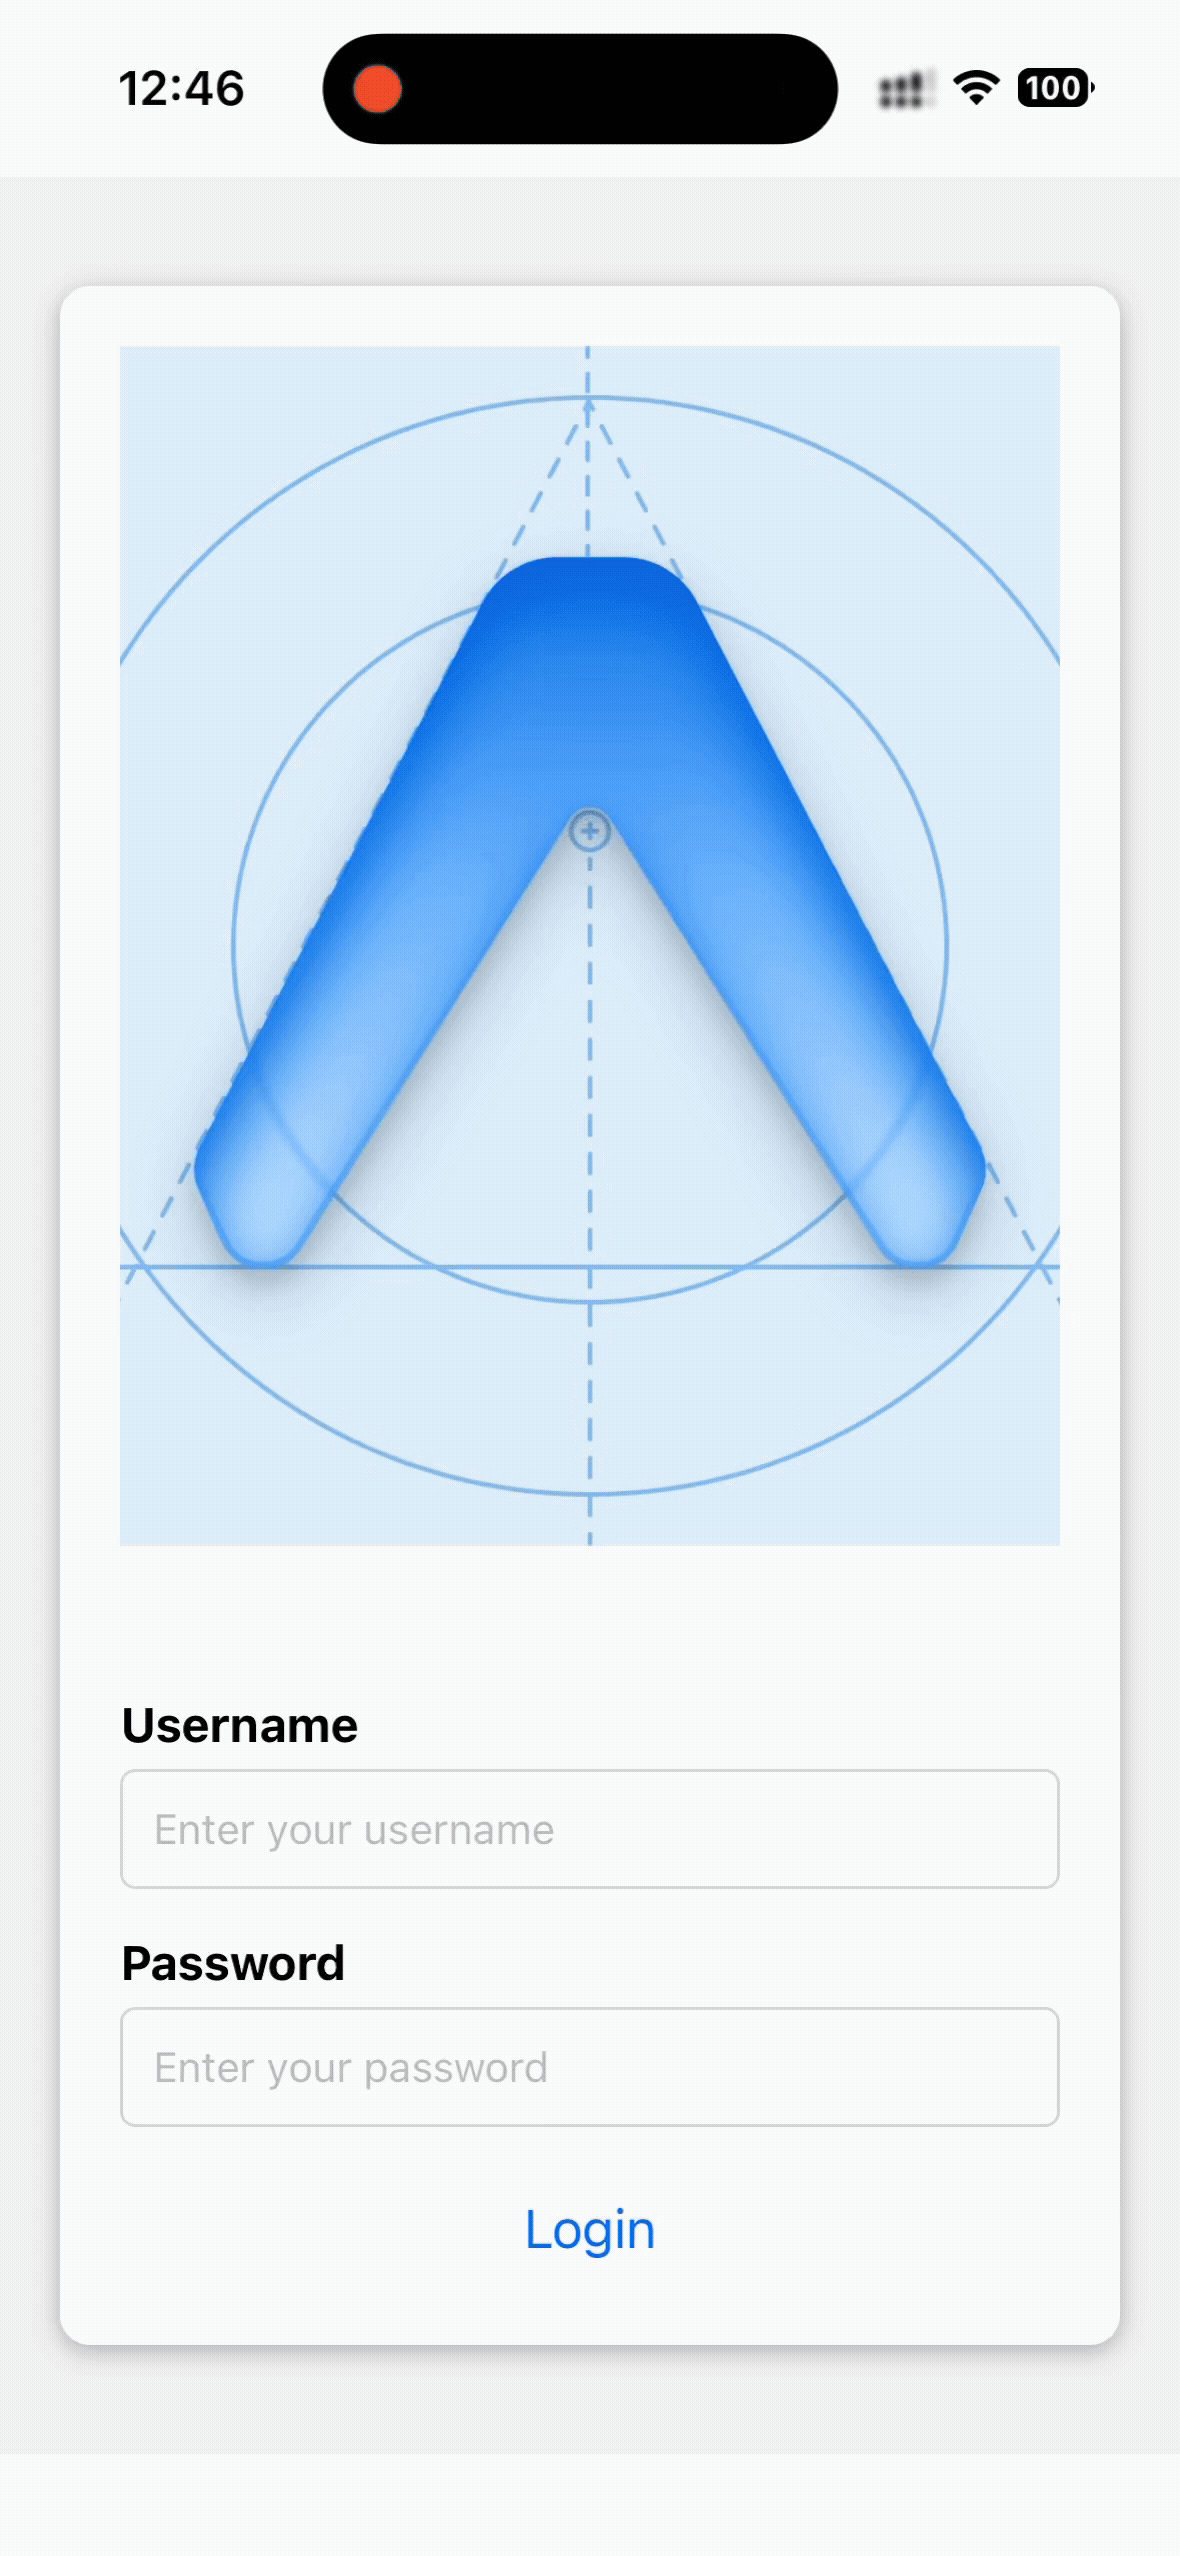This screenshot has width=1180, height=2556.
Task: Click the "Enter your password" placeholder text
Action: 351,2068
